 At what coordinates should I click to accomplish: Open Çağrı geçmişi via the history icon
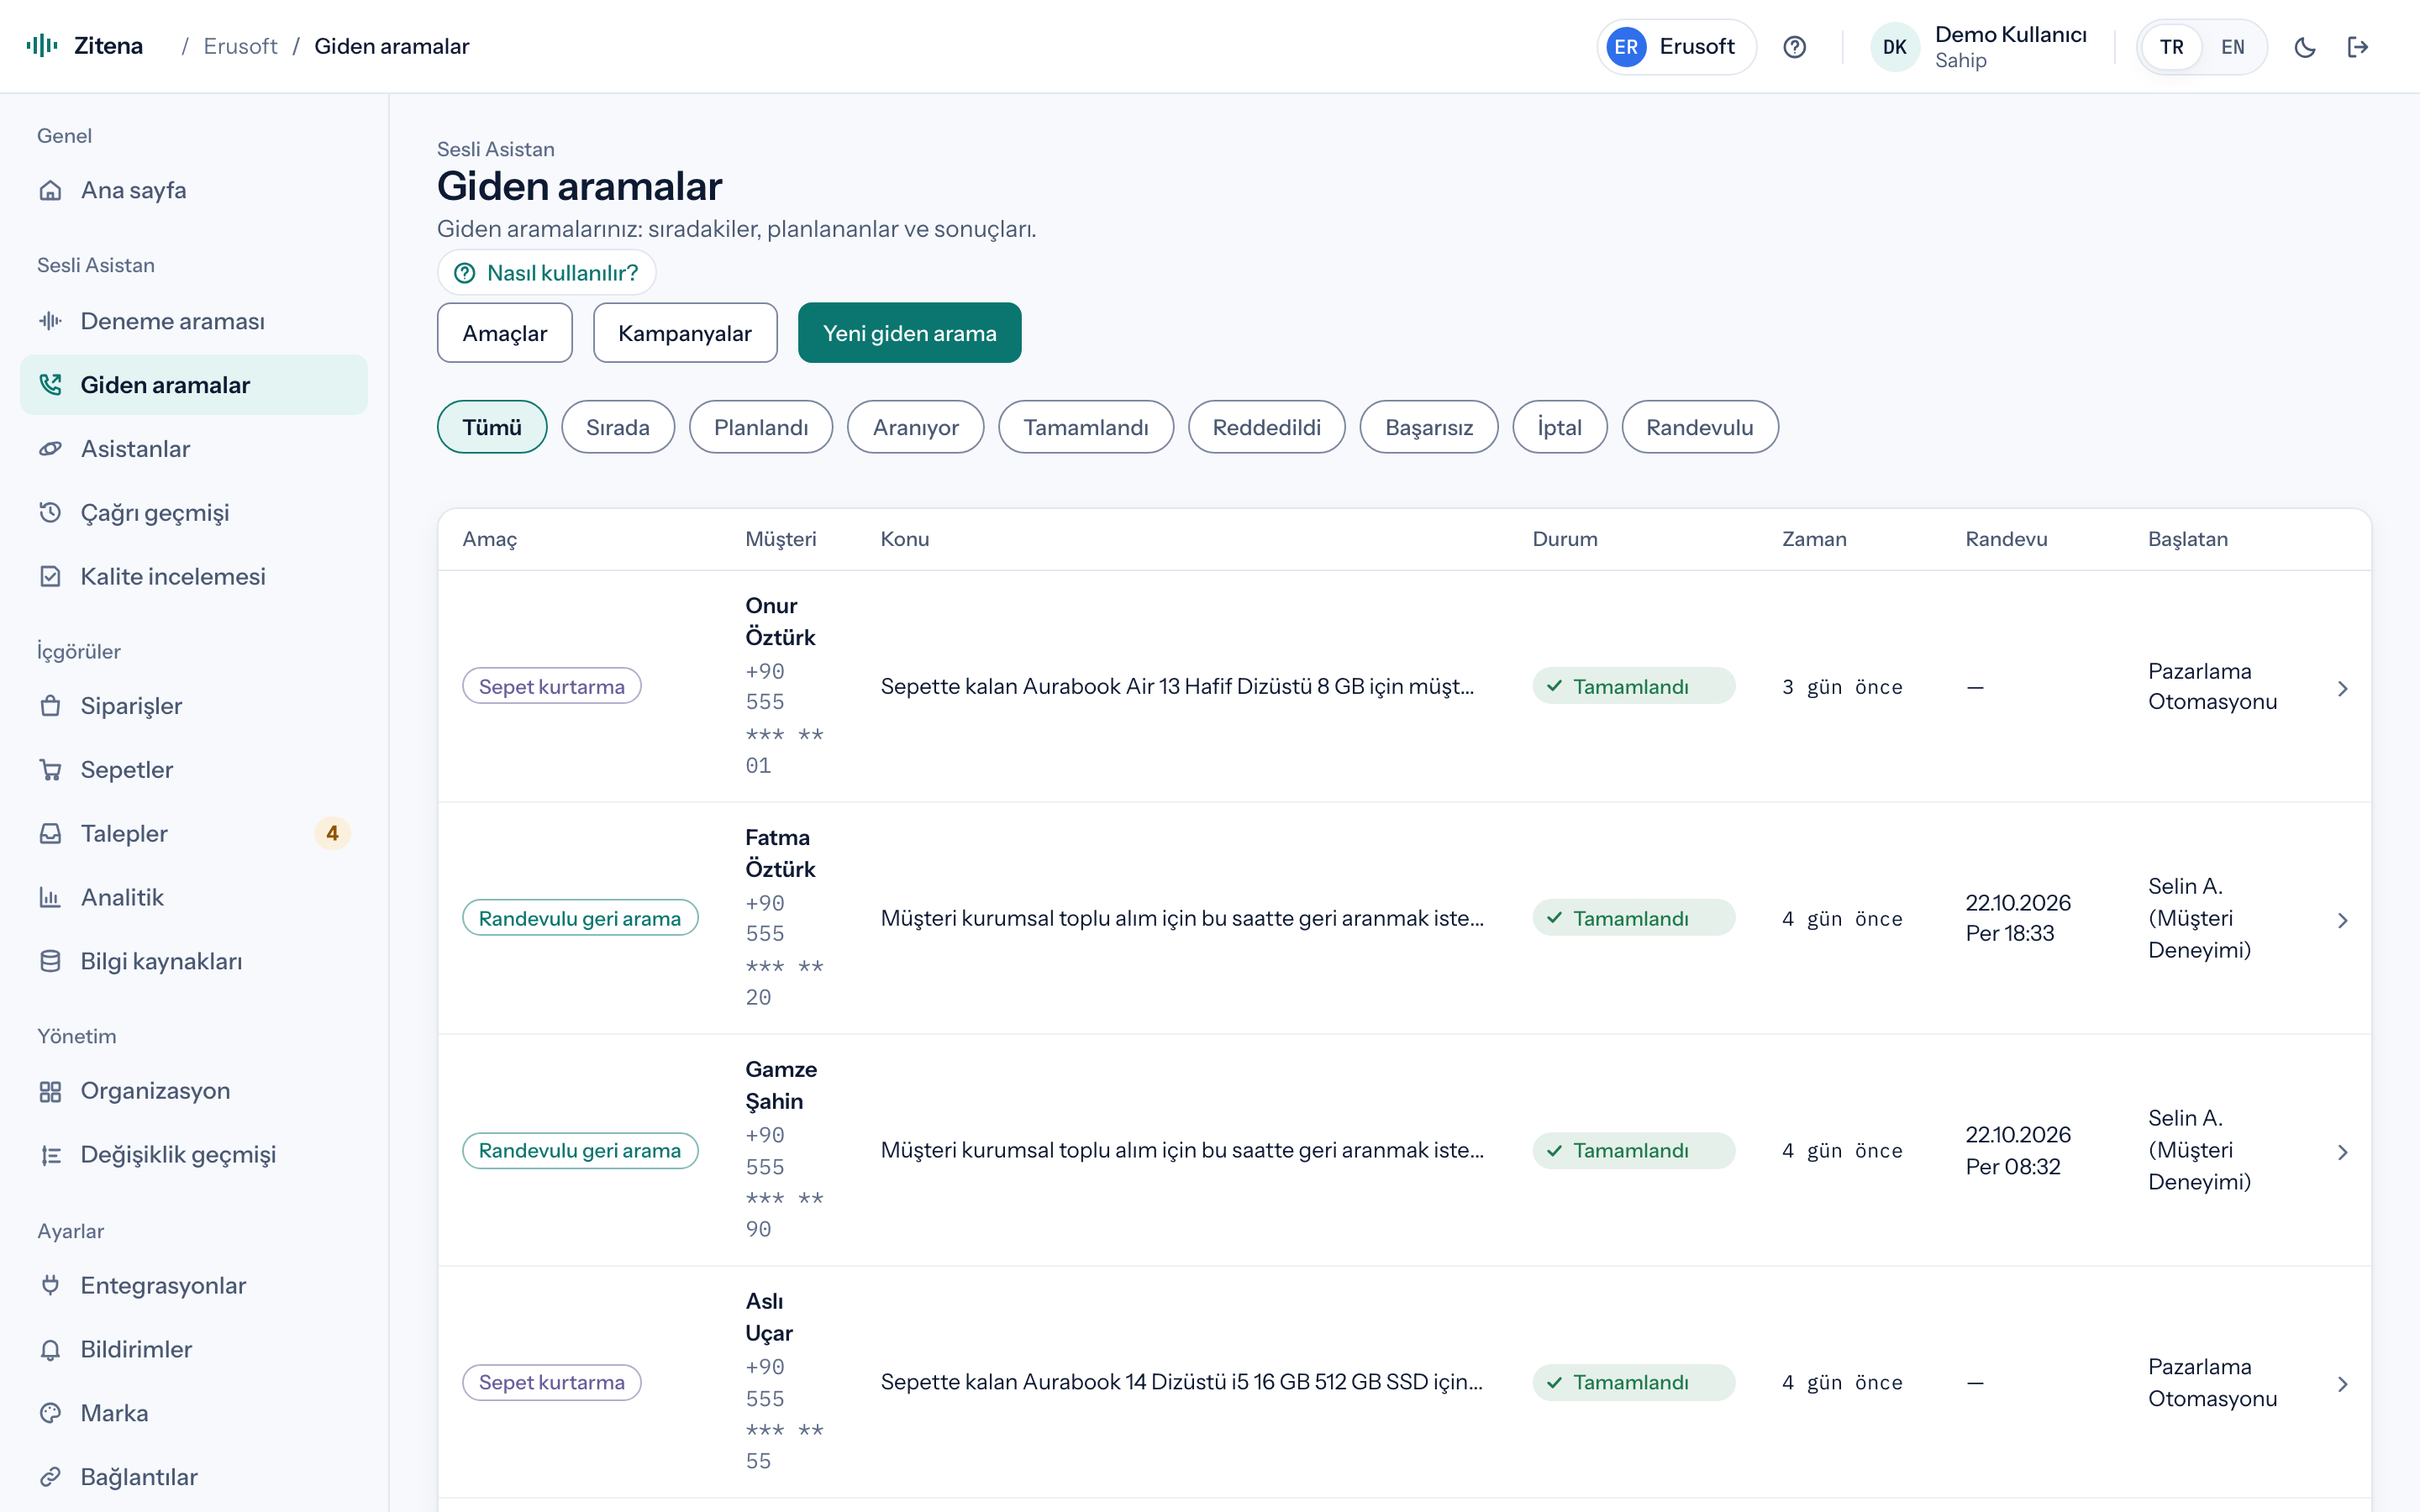coord(50,513)
